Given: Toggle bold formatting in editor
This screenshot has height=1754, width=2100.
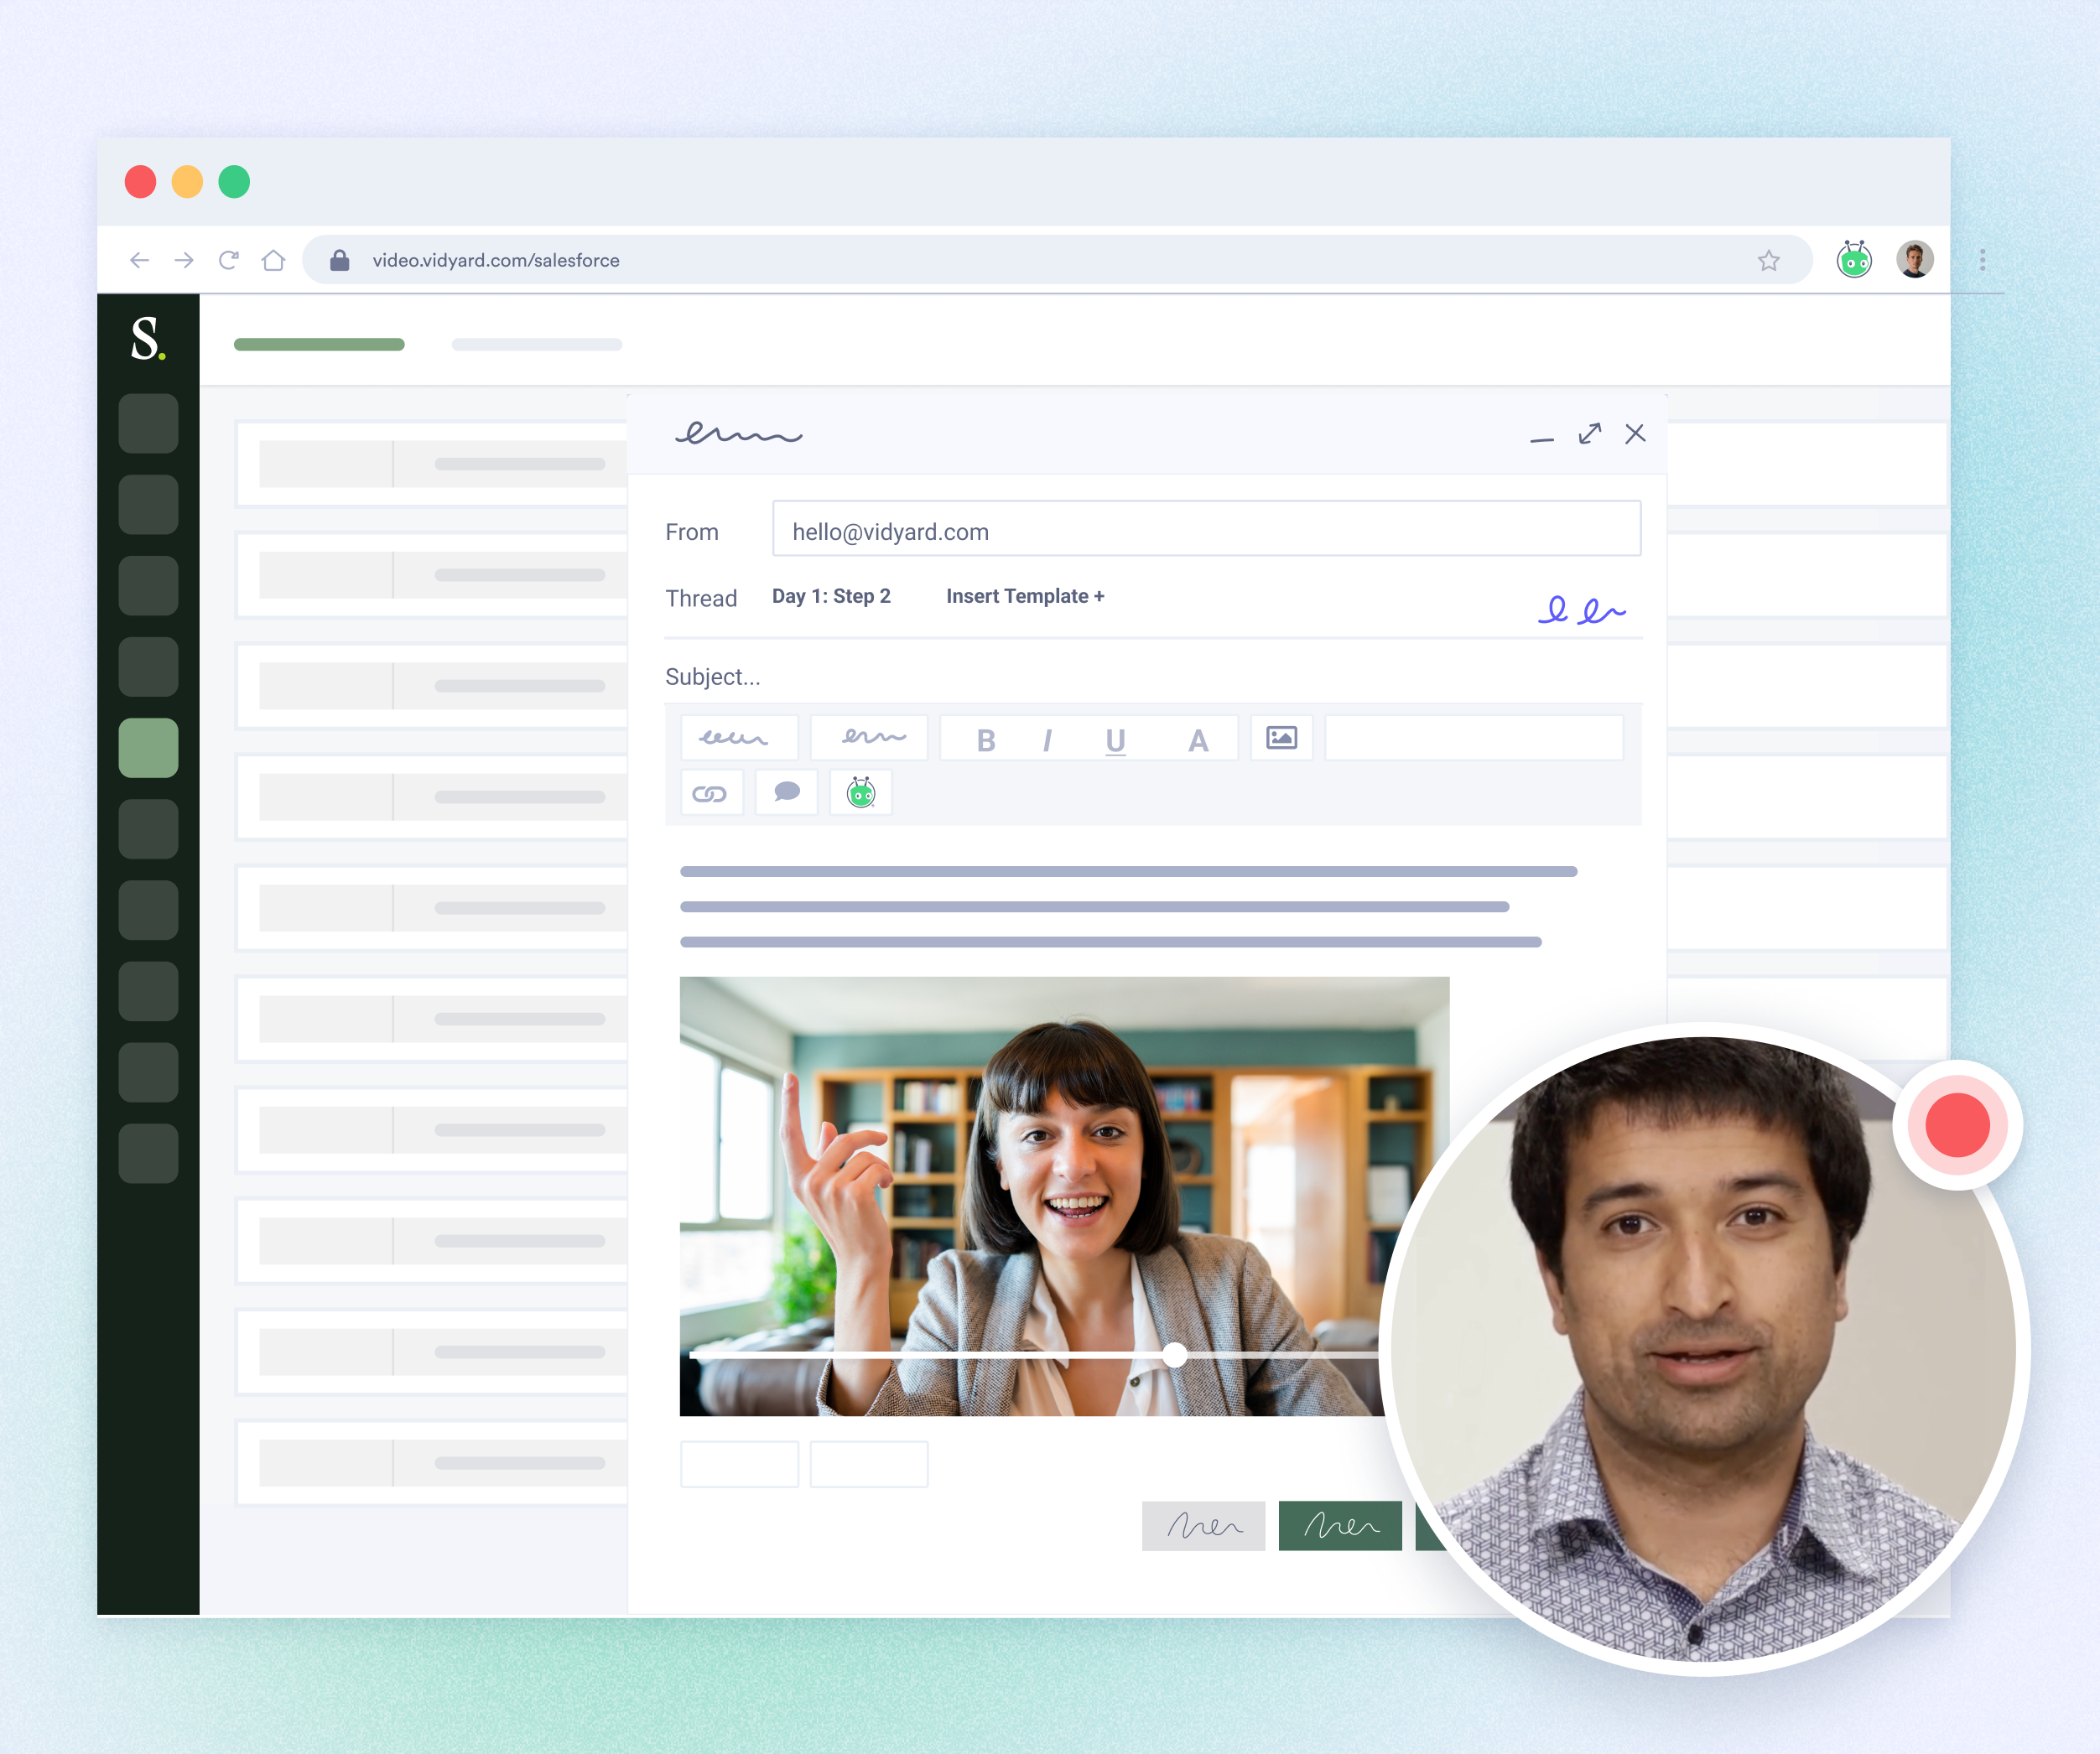Looking at the screenshot, I should [x=985, y=740].
